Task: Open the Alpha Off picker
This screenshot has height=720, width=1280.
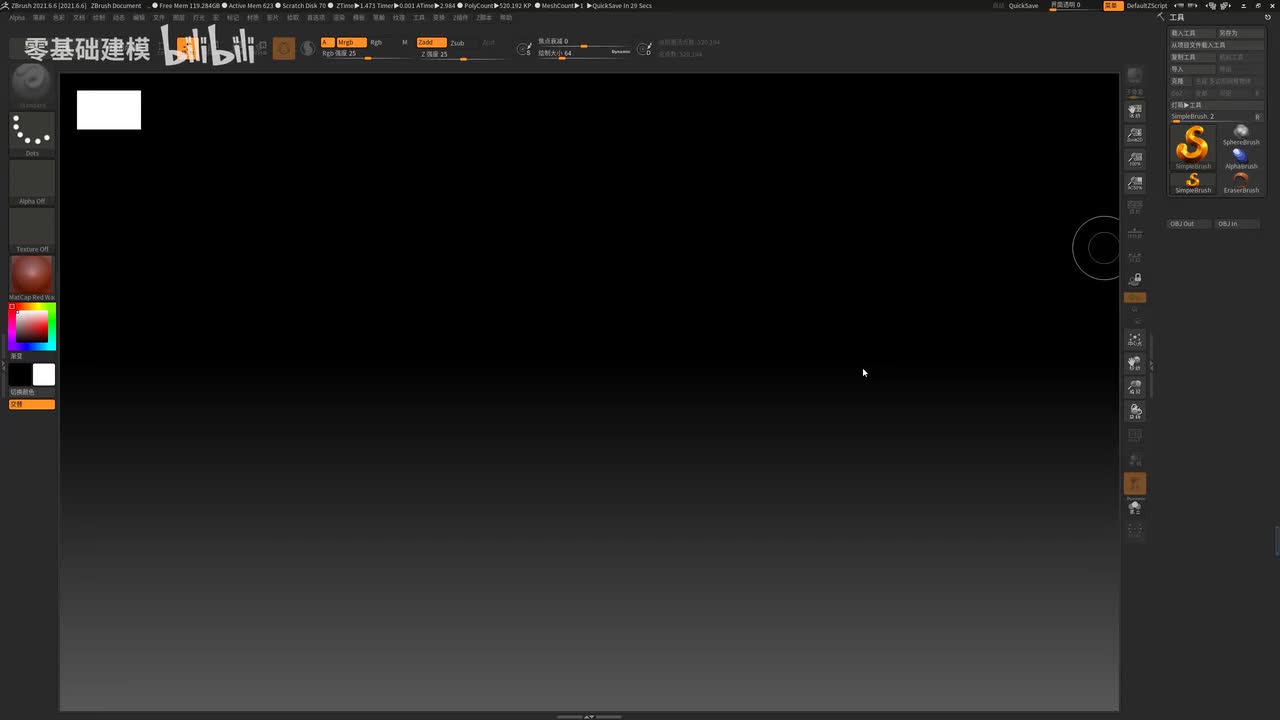Action: tap(32, 182)
